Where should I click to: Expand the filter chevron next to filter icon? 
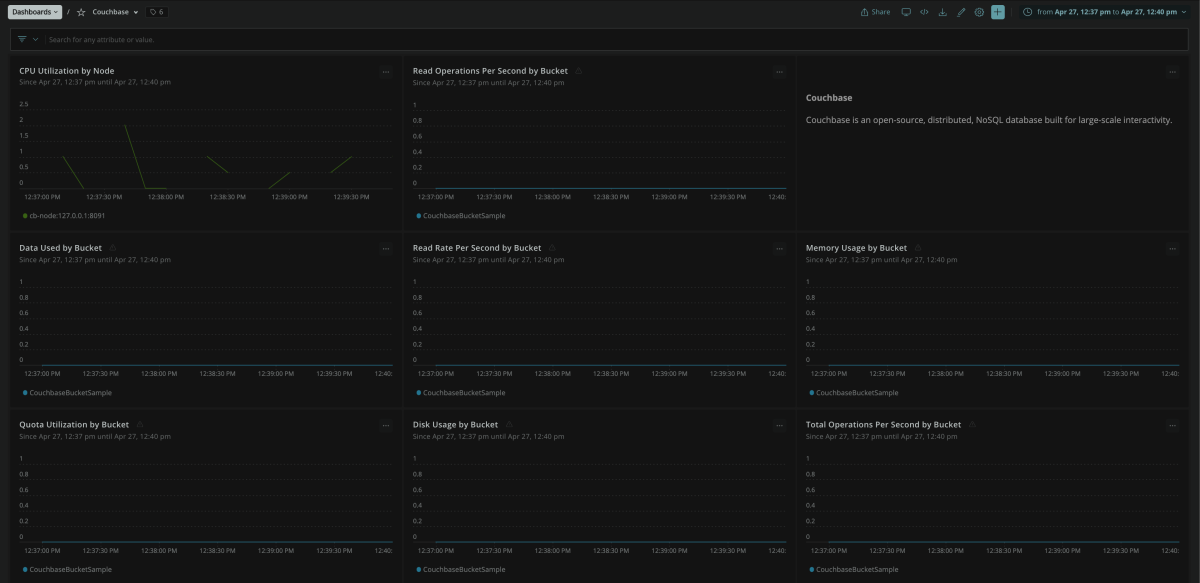pyautogui.click(x=36, y=39)
